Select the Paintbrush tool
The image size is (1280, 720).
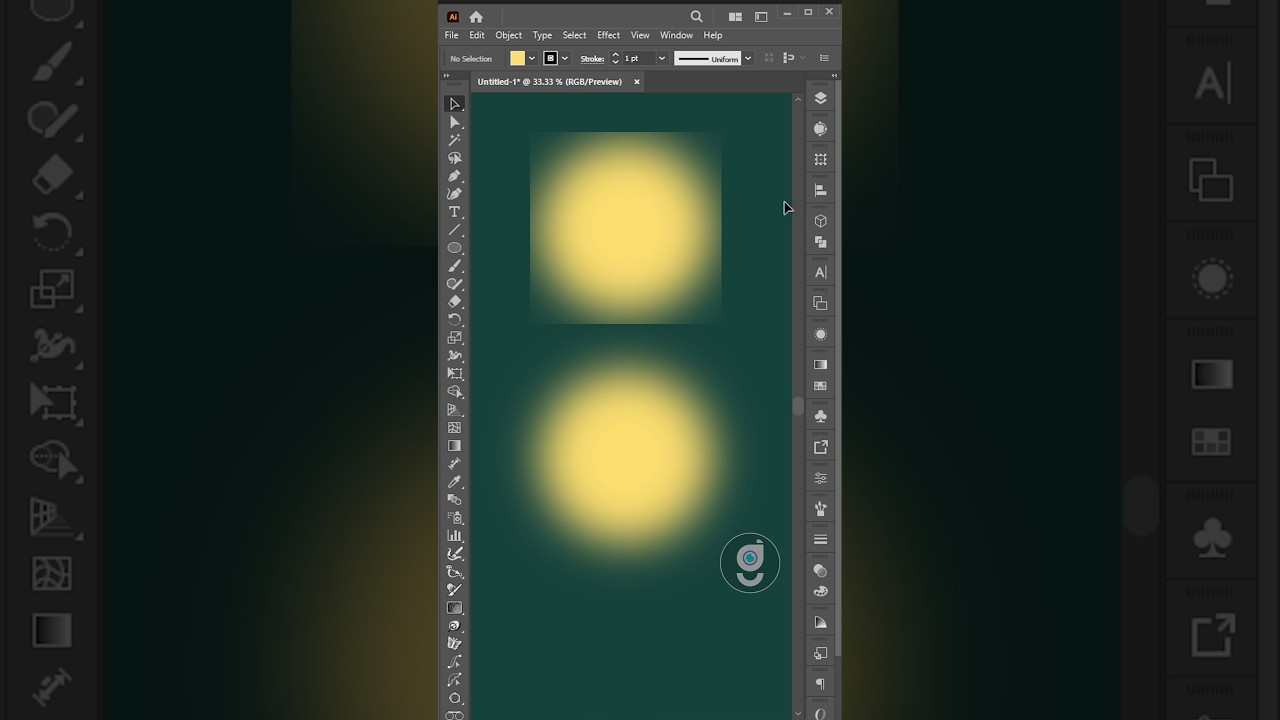[x=454, y=266]
